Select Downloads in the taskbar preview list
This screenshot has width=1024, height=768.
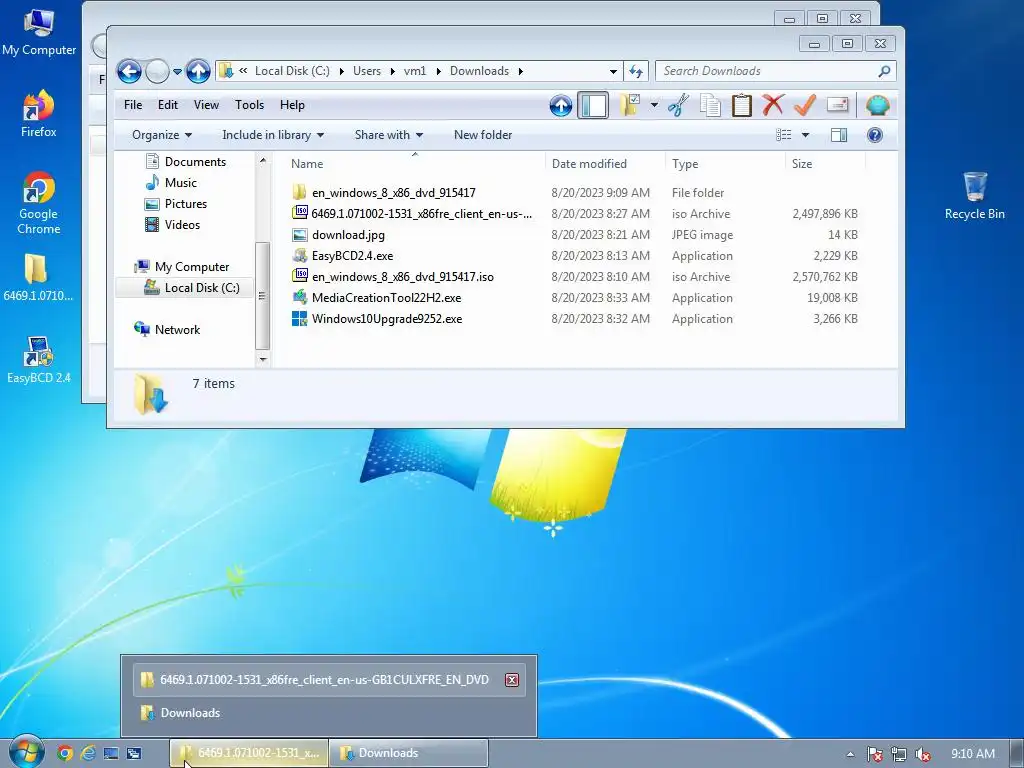(x=329, y=712)
